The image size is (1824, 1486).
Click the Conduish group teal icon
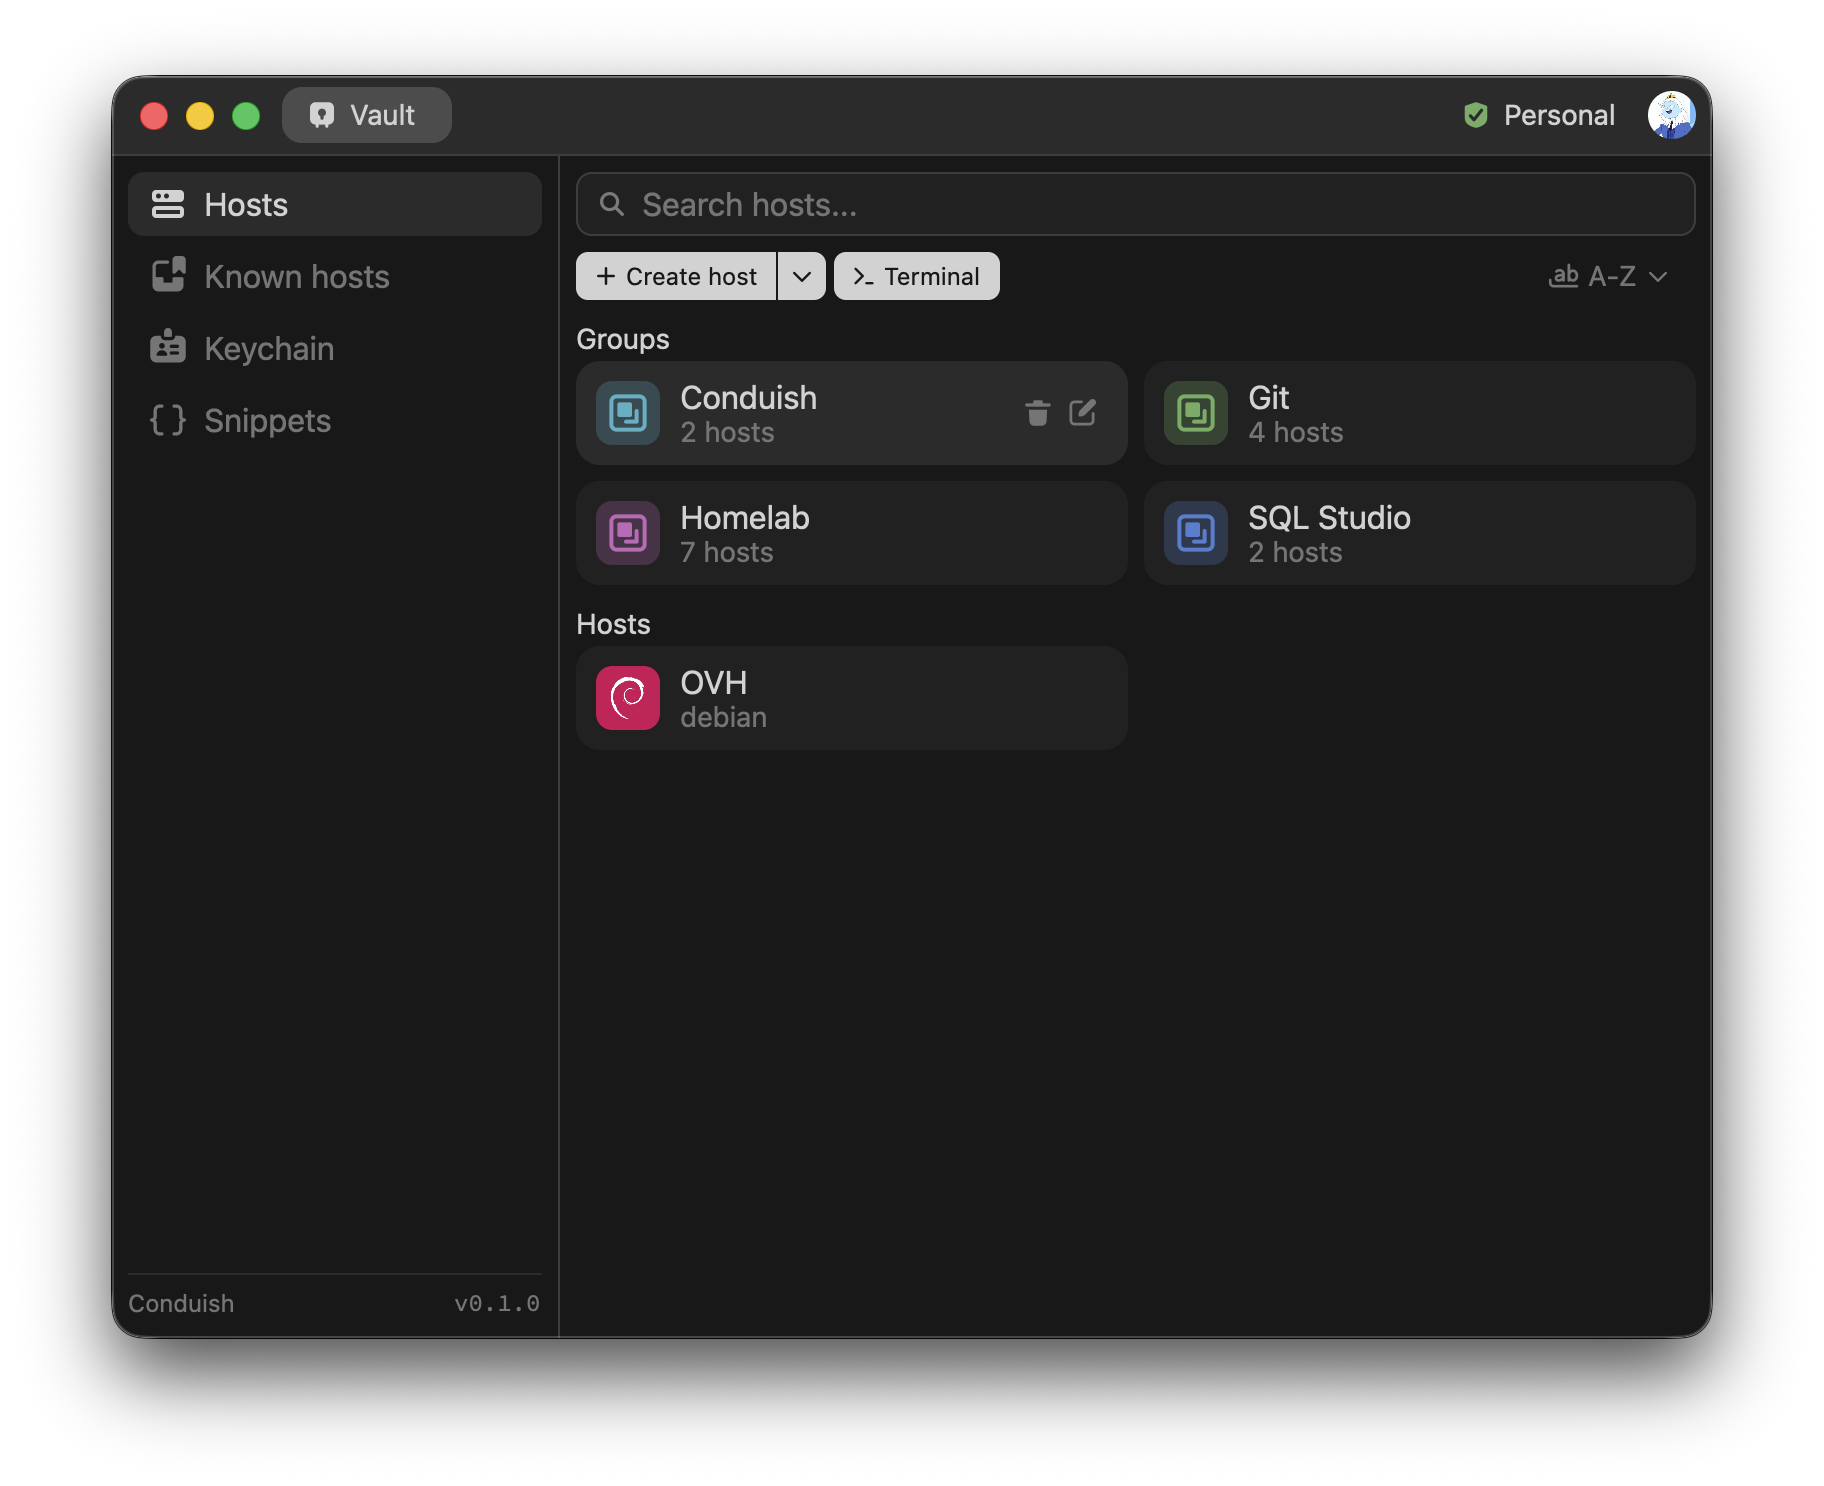[x=628, y=413]
